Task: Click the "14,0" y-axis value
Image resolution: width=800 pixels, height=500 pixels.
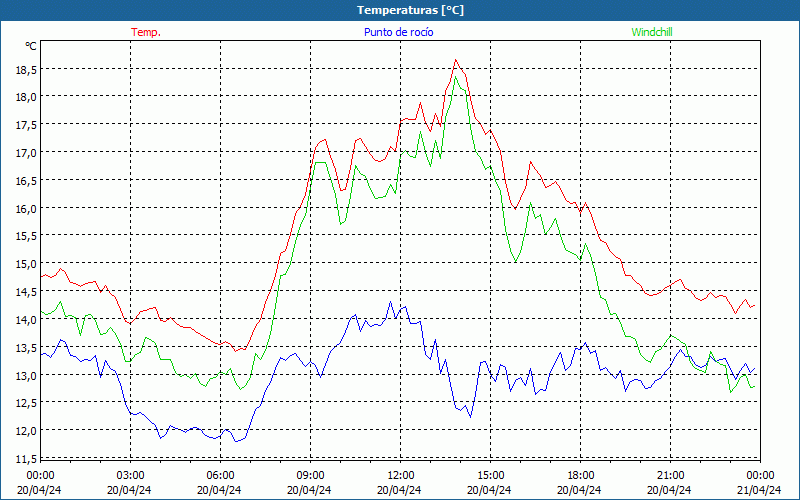Action: (x=26, y=320)
